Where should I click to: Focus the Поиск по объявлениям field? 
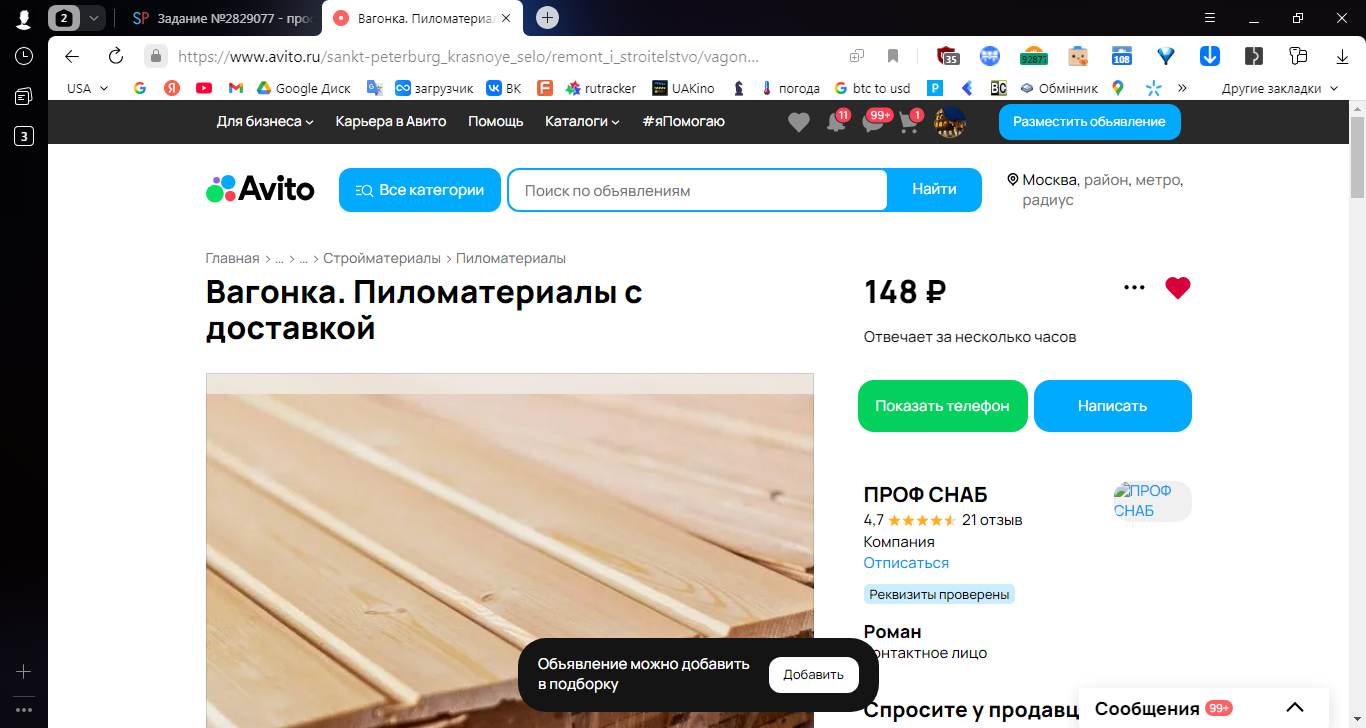(697, 190)
